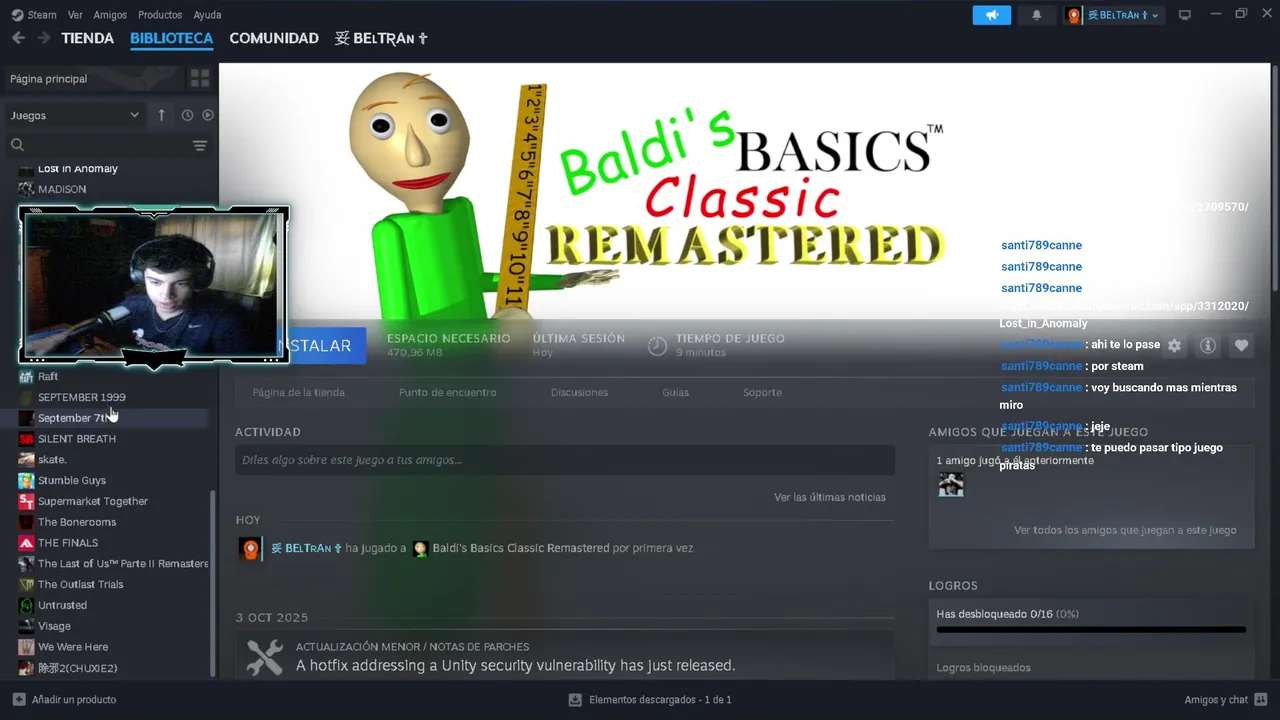Select Visage in game list
Image resolution: width=1280 pixels, height=720 pixels.
54,626
